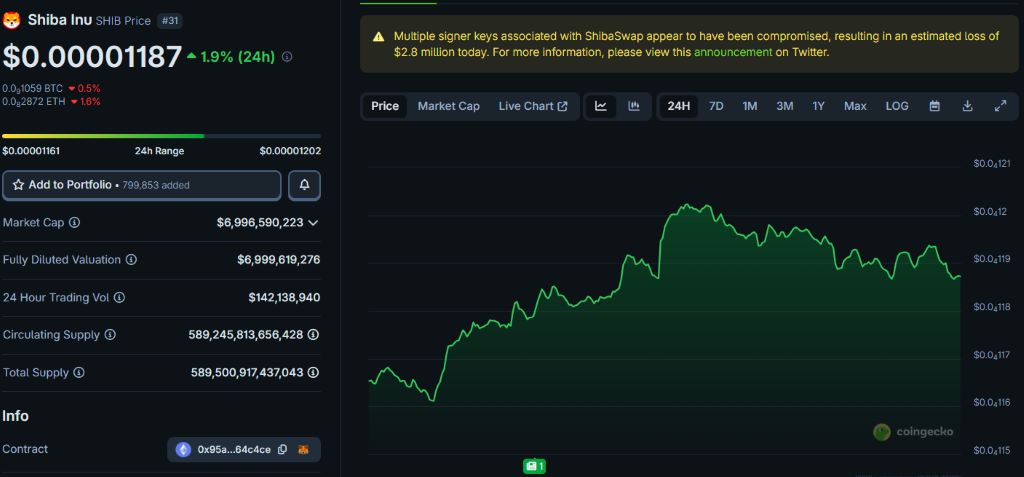This screenshot has height=477, width=1024.
Task: Click the 24h Range progress bar
Action: pos(161,136)
